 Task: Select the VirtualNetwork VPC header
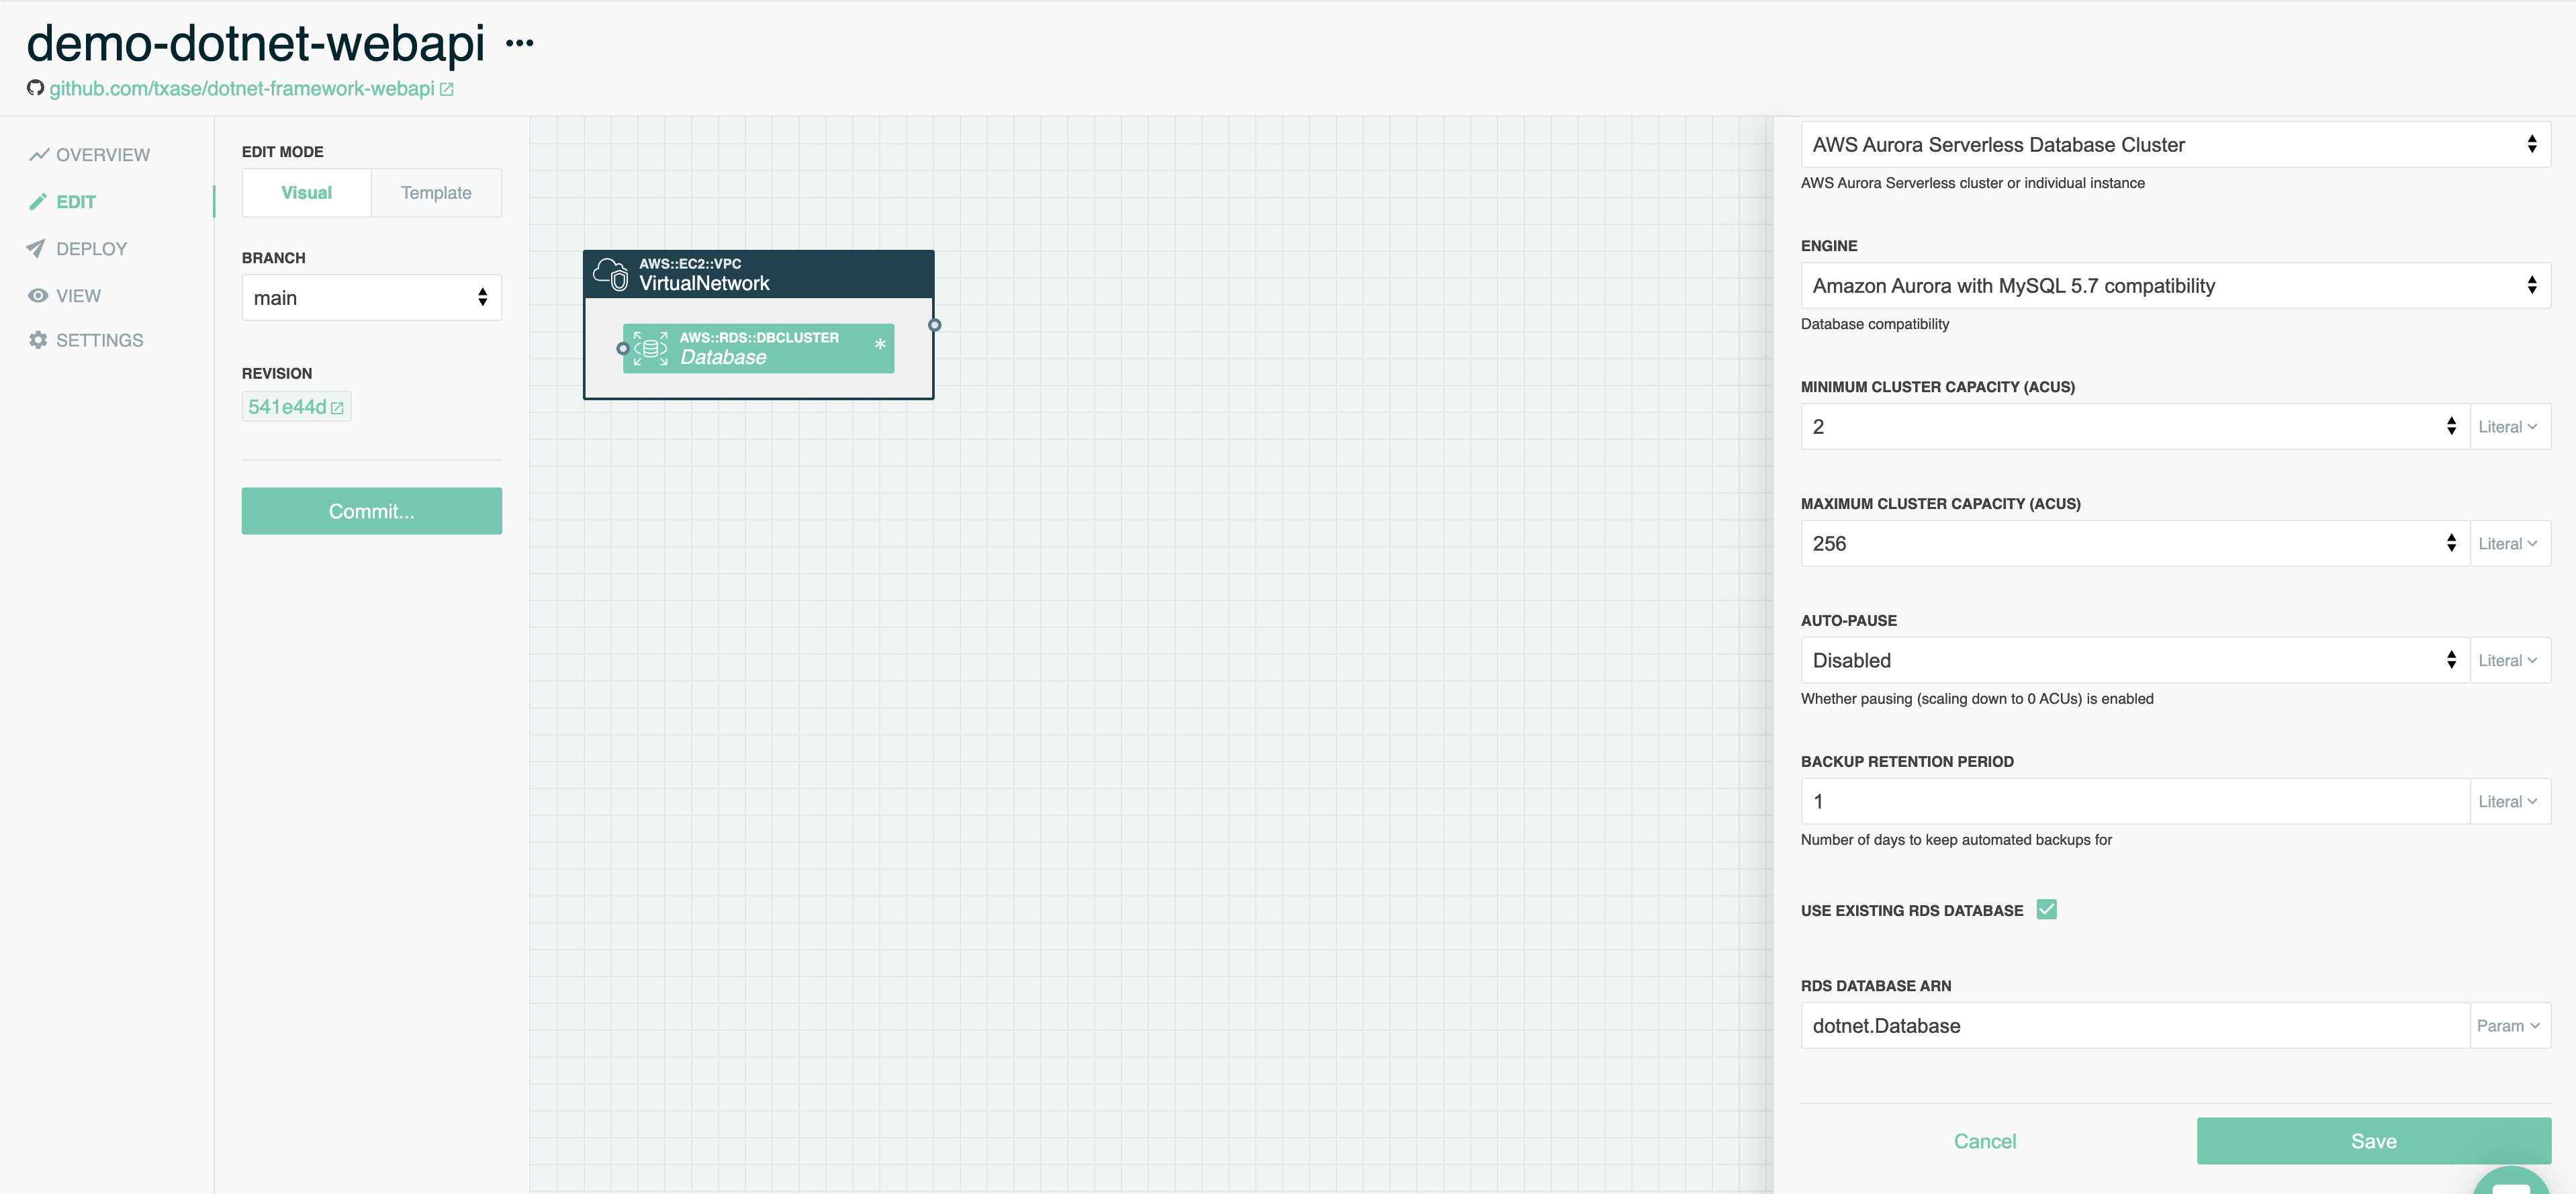click(x=759, y=274)
